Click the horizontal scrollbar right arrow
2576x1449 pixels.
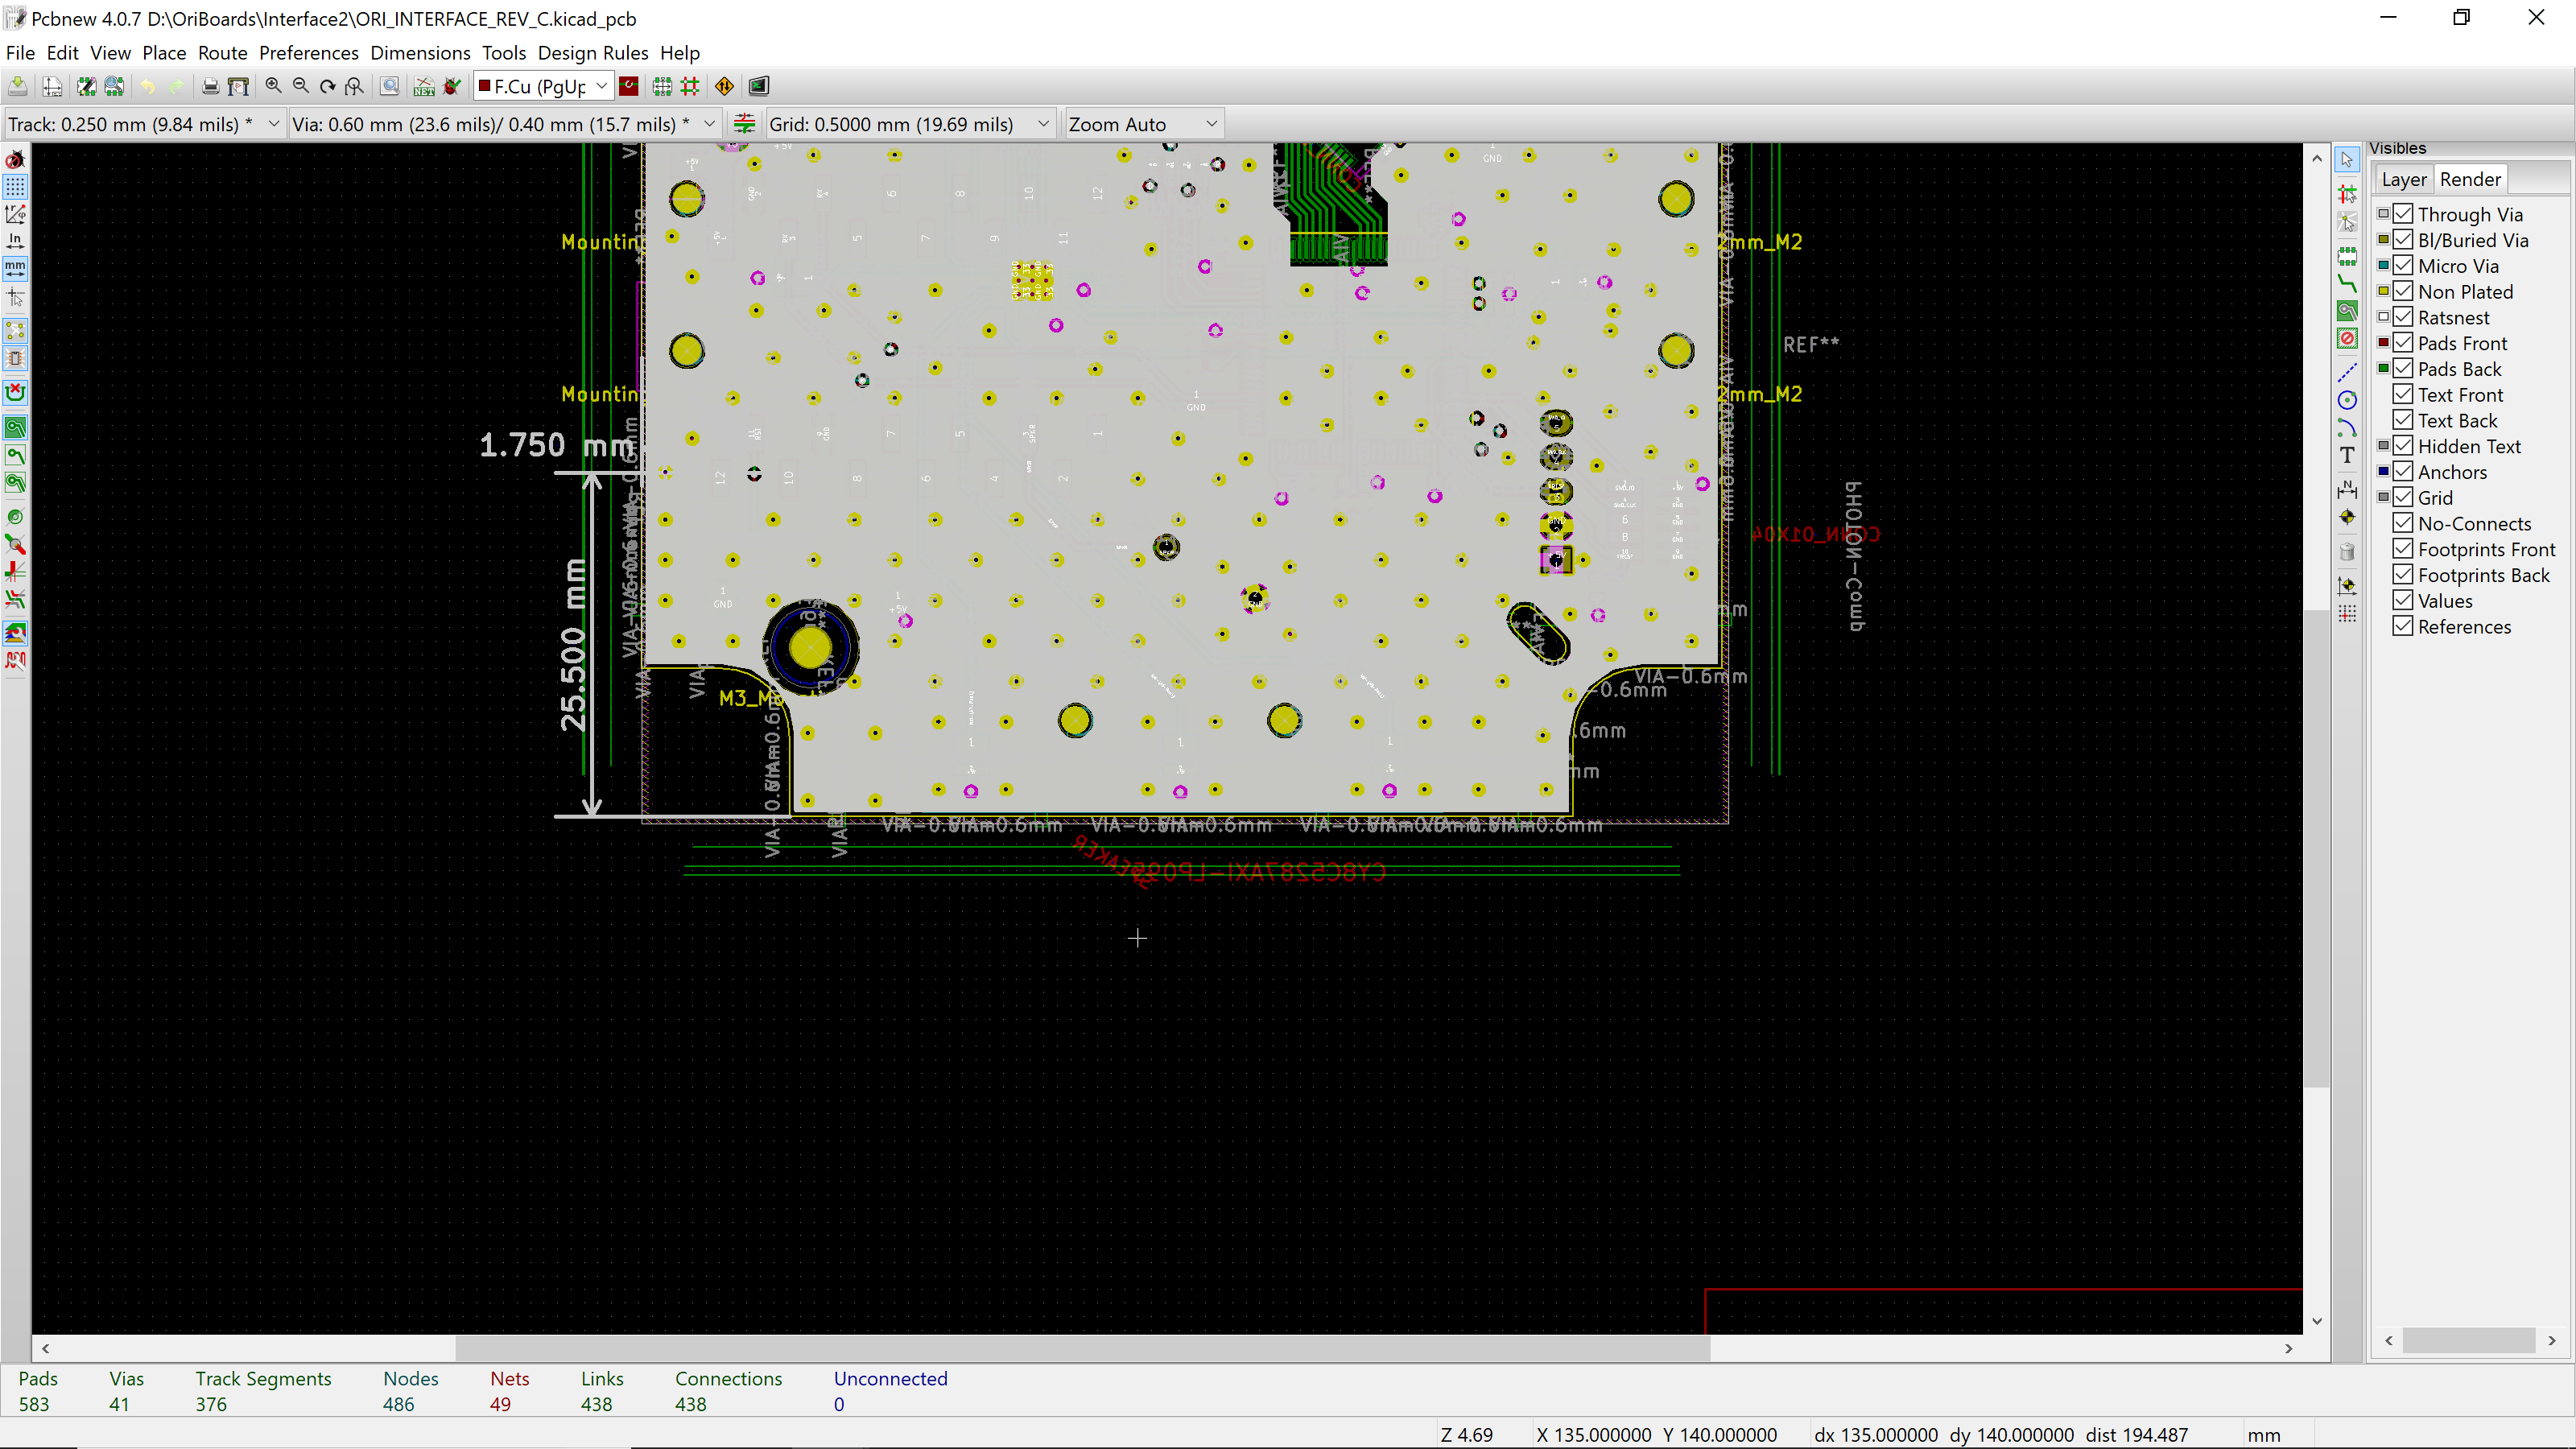click(2288, 1348)
